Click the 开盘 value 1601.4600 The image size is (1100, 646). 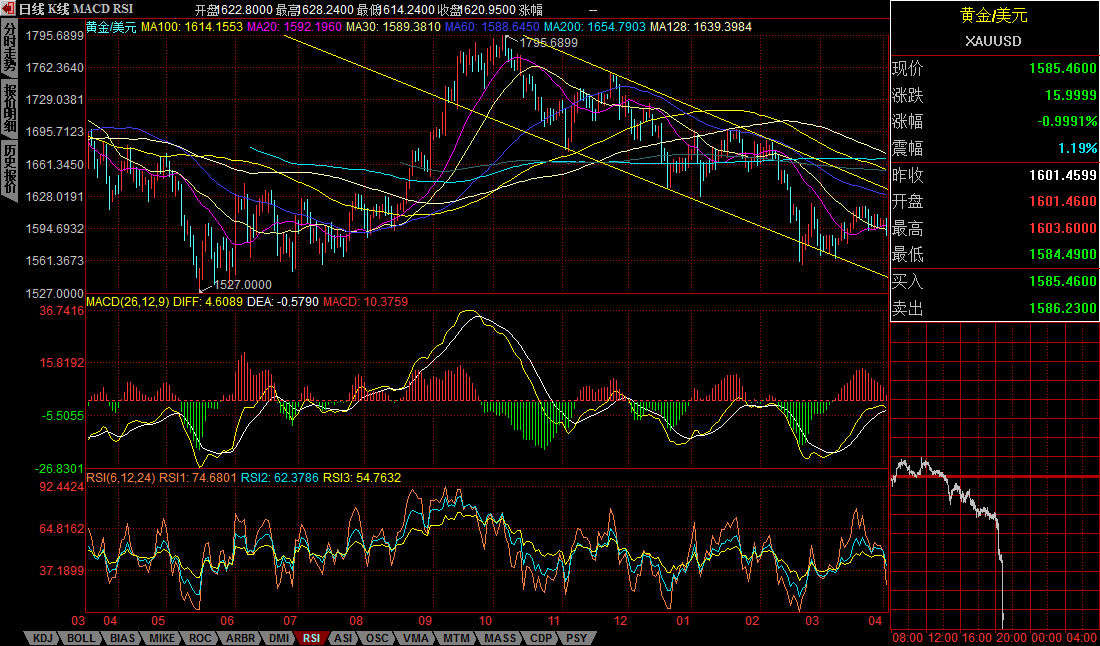click(x=1063, y=201)
